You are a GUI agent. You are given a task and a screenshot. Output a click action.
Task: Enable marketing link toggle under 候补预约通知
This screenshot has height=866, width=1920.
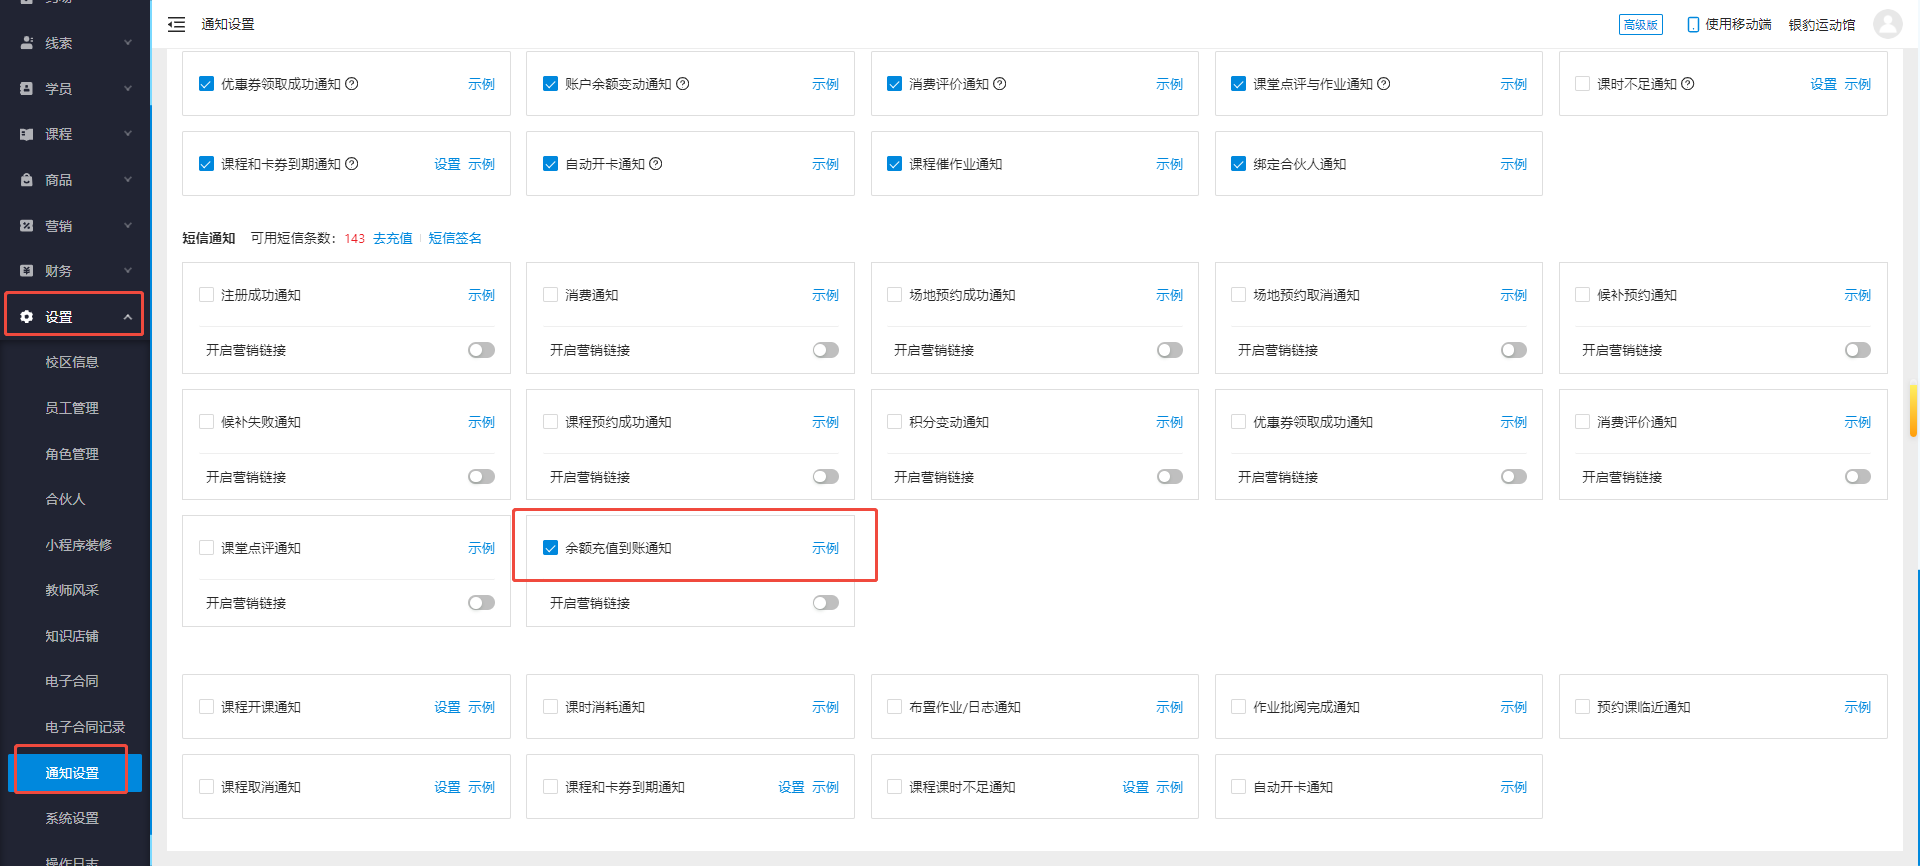coord(1857,350)
